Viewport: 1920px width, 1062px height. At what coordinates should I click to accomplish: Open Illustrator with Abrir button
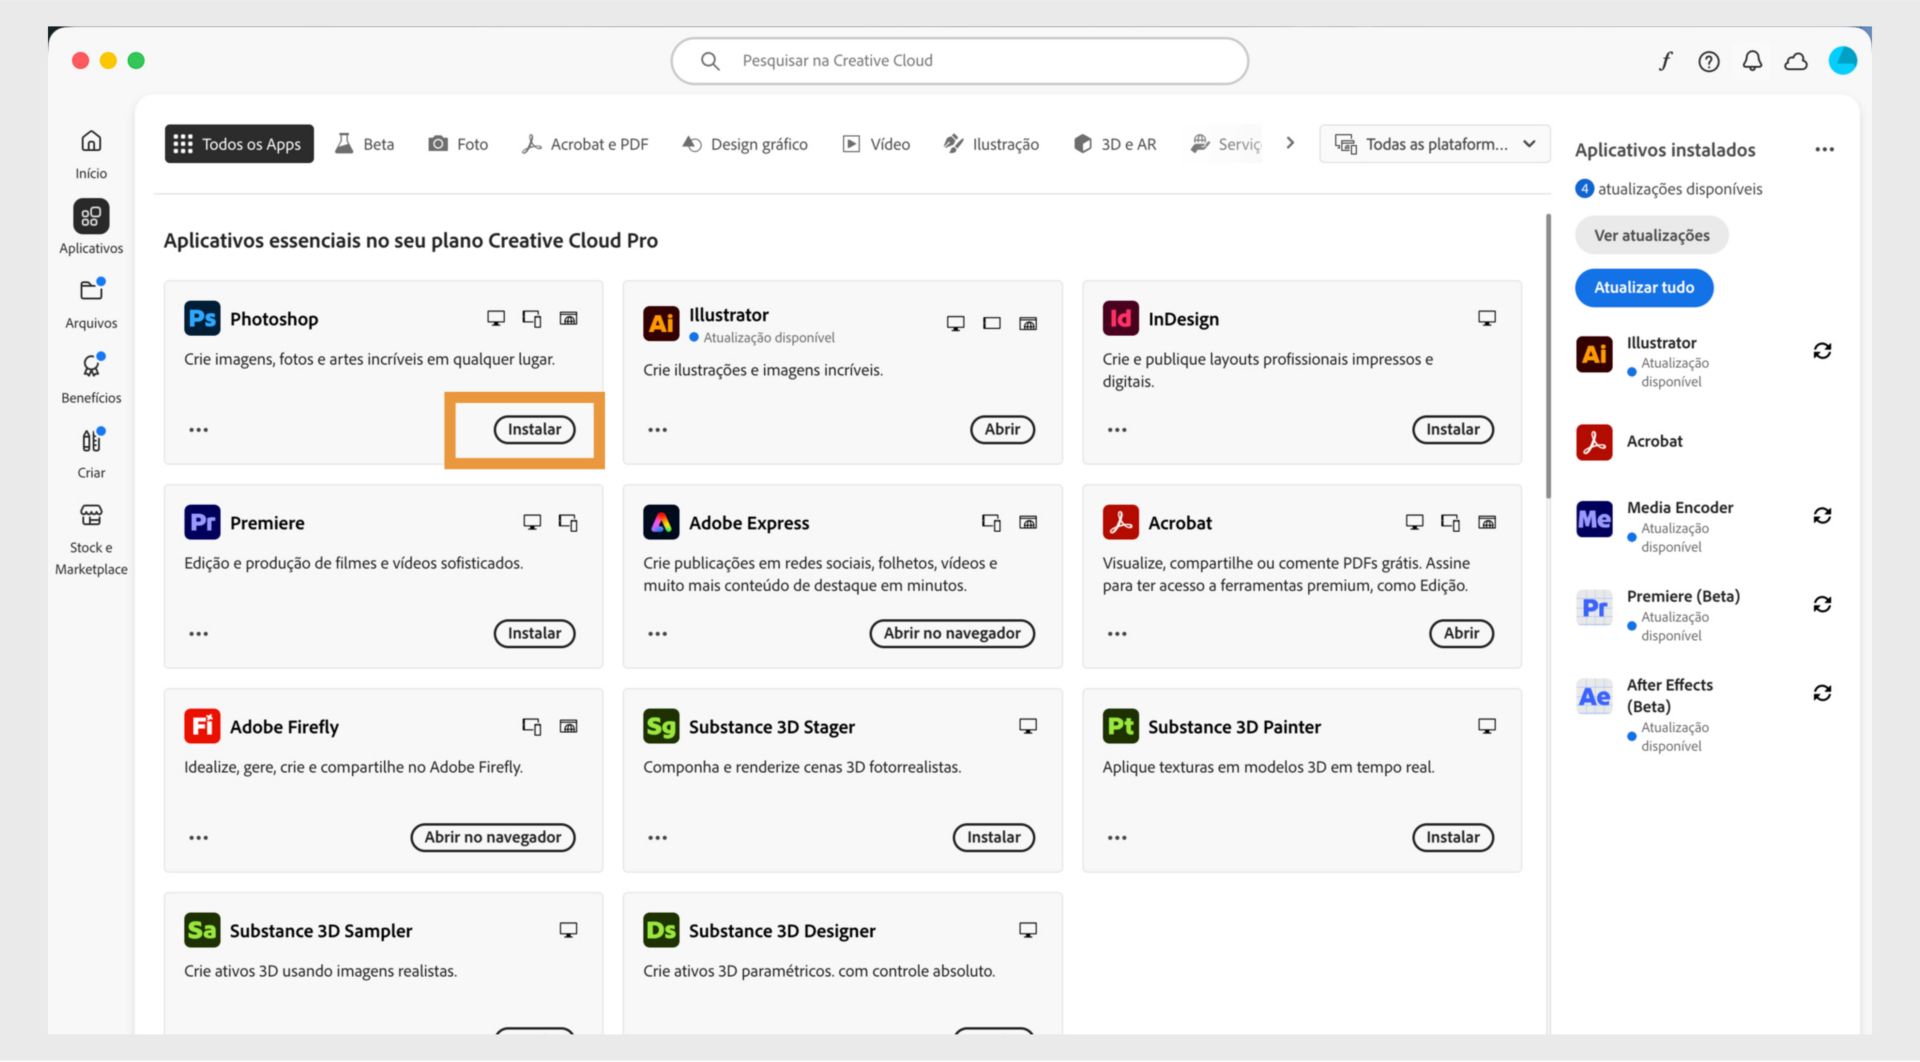(1002, 430)
